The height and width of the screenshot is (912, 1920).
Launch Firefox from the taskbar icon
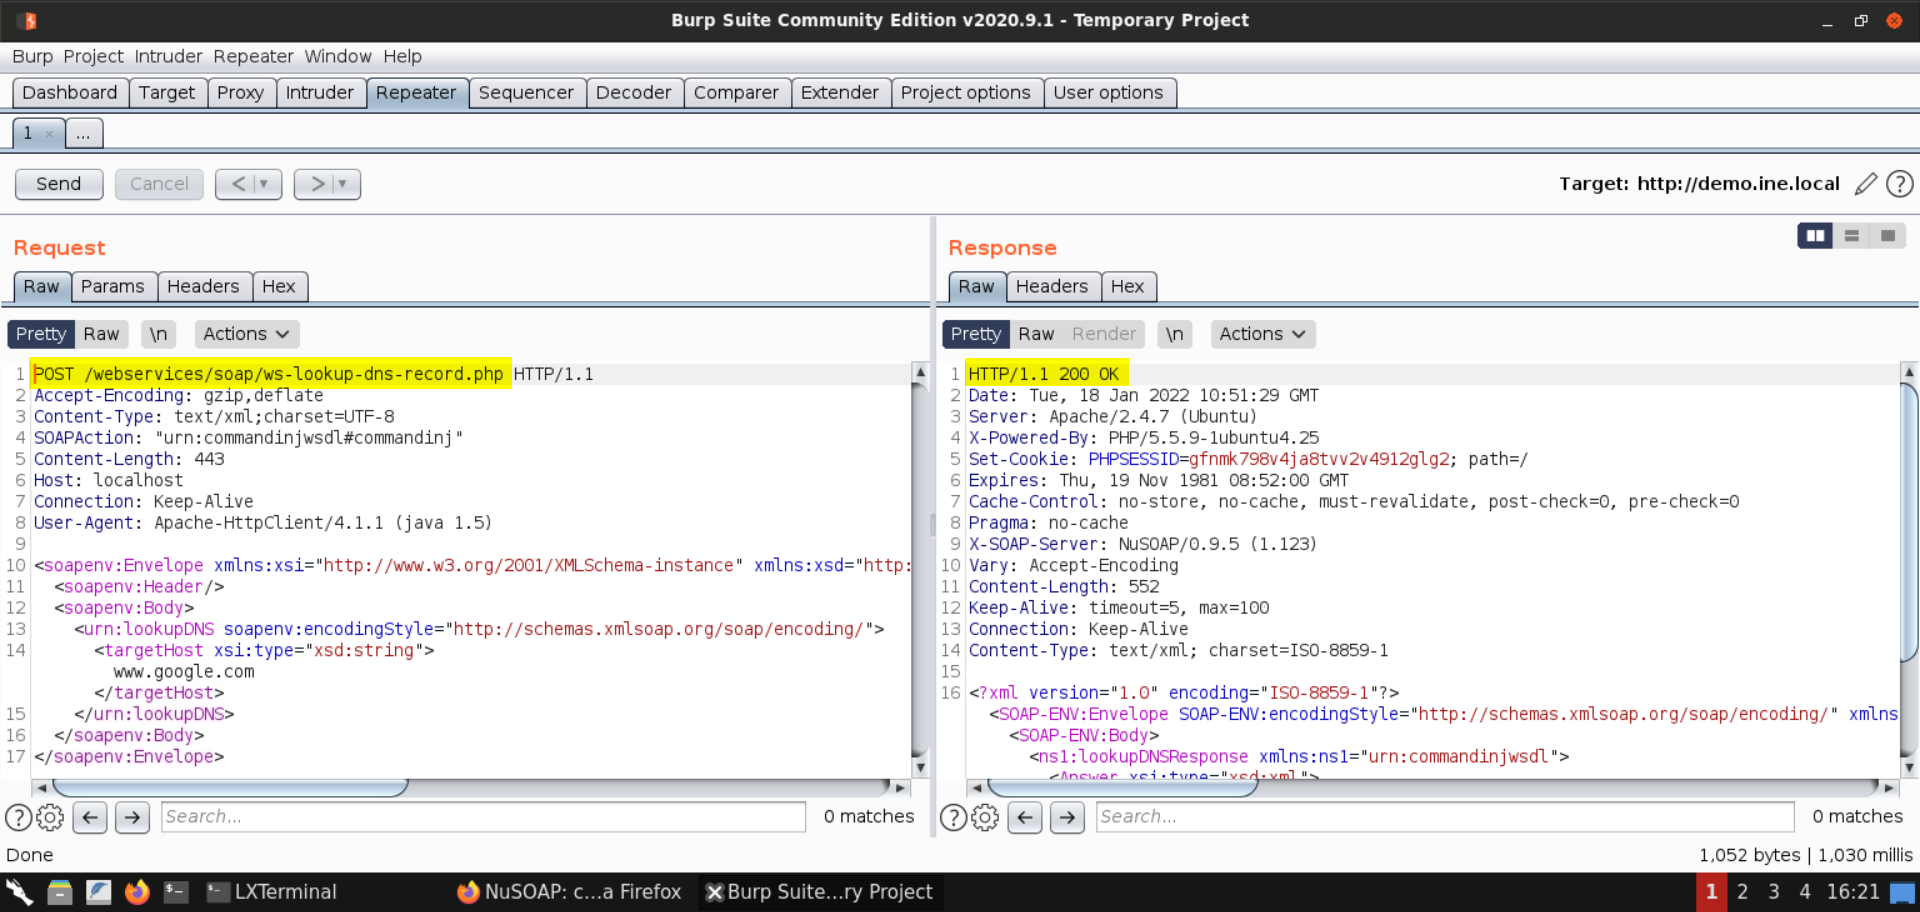pos(137,892)
